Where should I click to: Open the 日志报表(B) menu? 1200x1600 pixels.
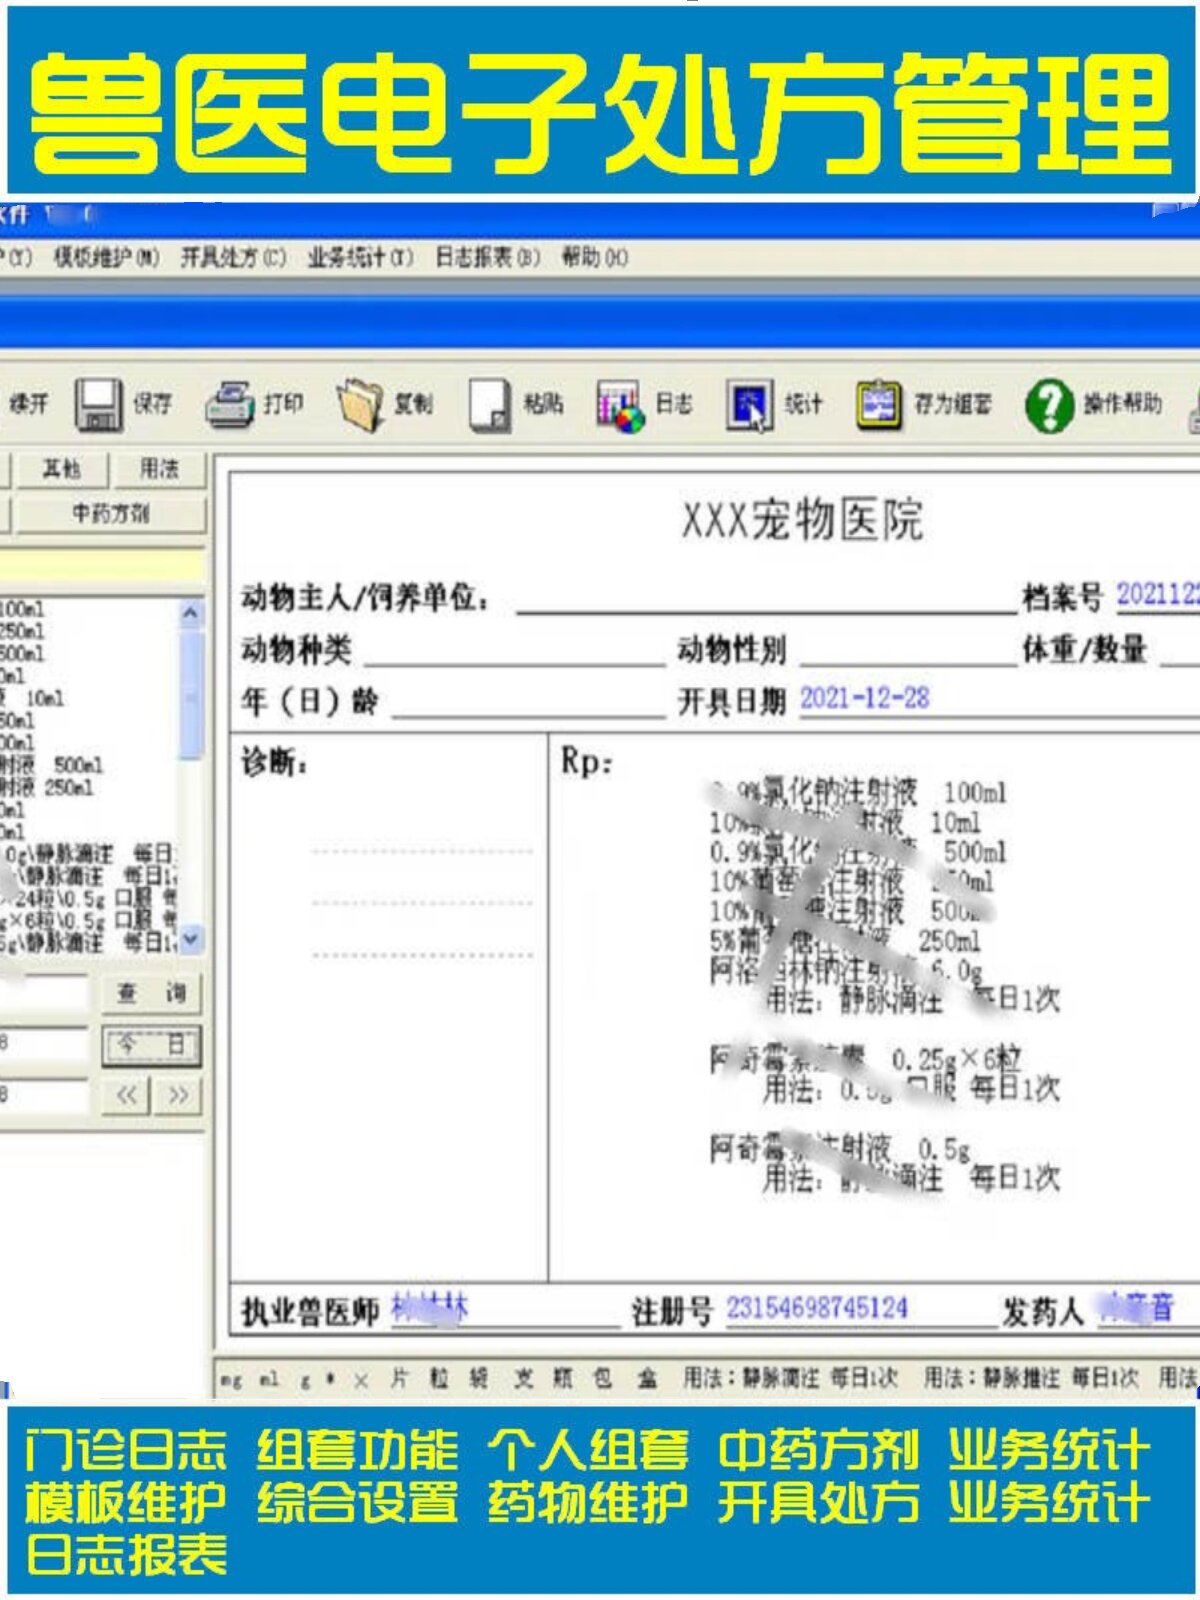click(487, 258)
